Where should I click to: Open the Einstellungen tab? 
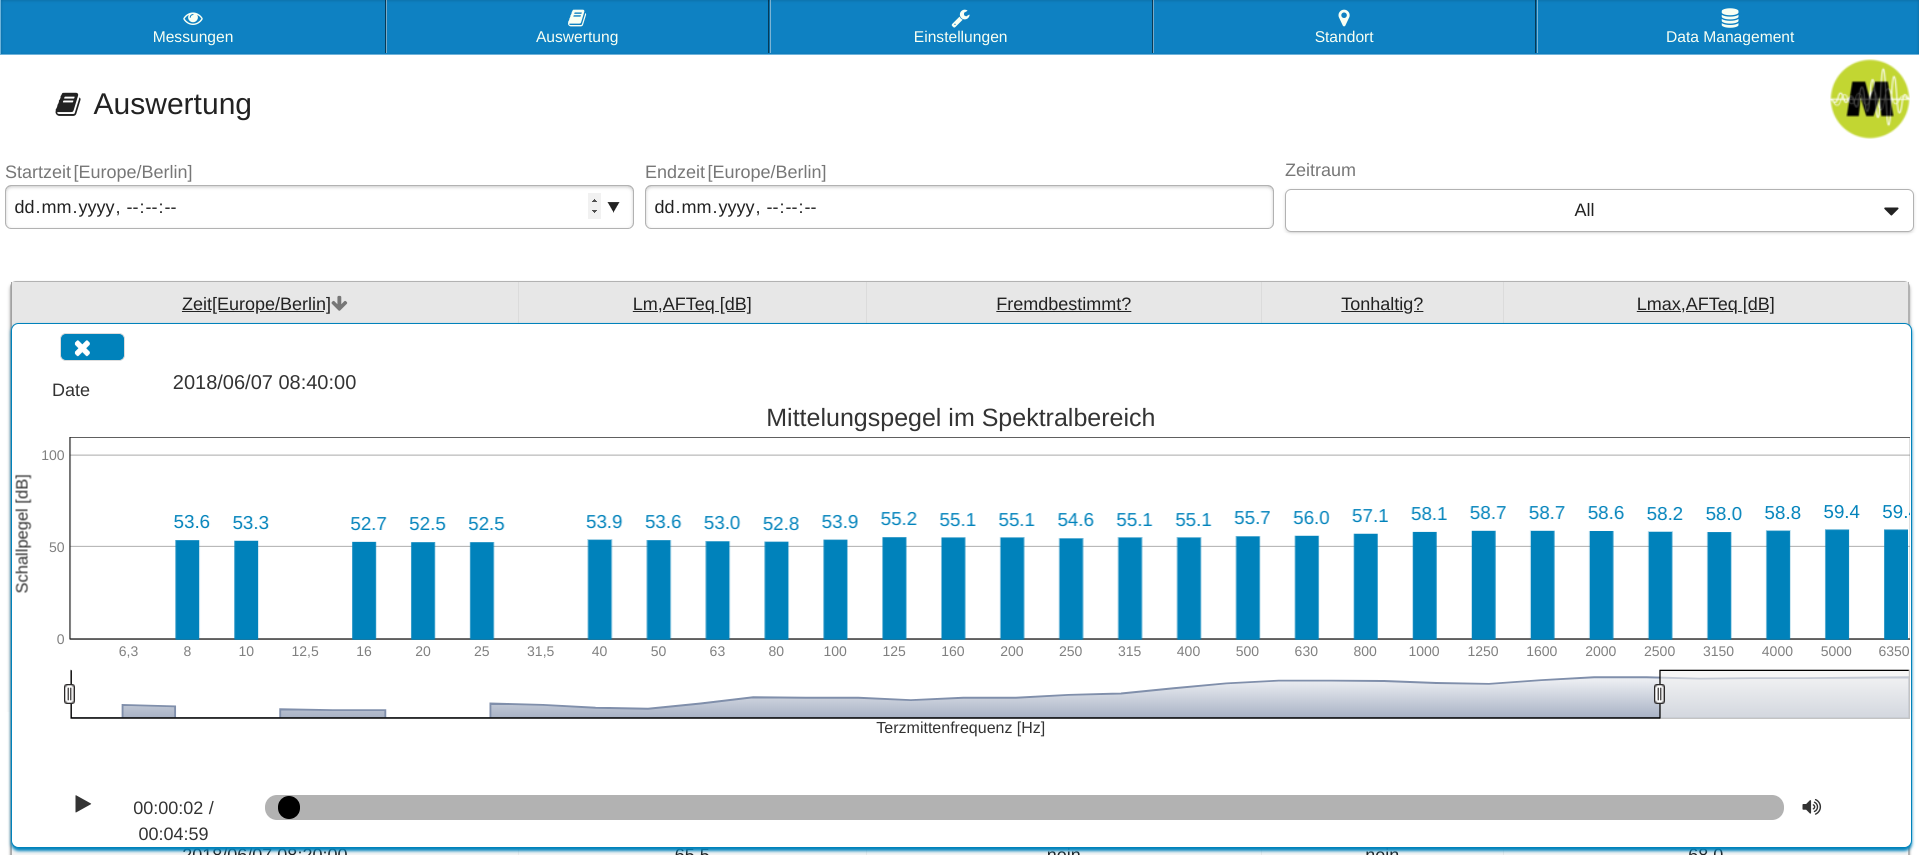pyautogui.click(x=960, y=27)
